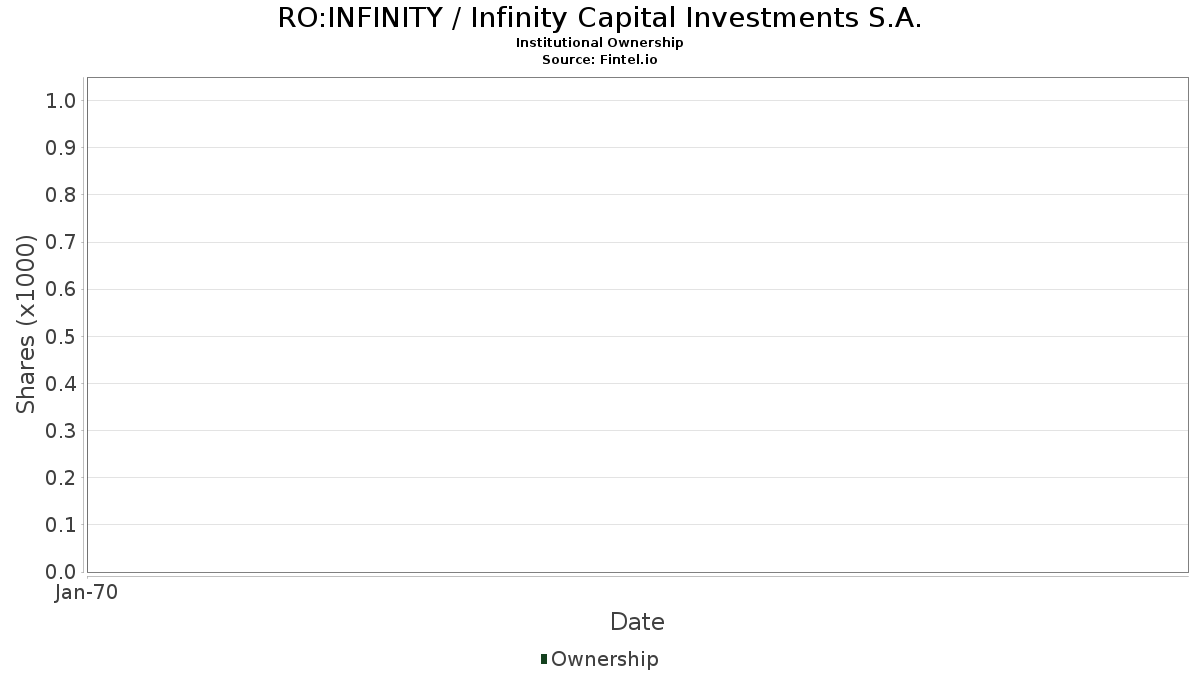Select the Jan-70 x-axis tick label
Viewport: 1200px width, 675px height.
(x=87, y=592)
